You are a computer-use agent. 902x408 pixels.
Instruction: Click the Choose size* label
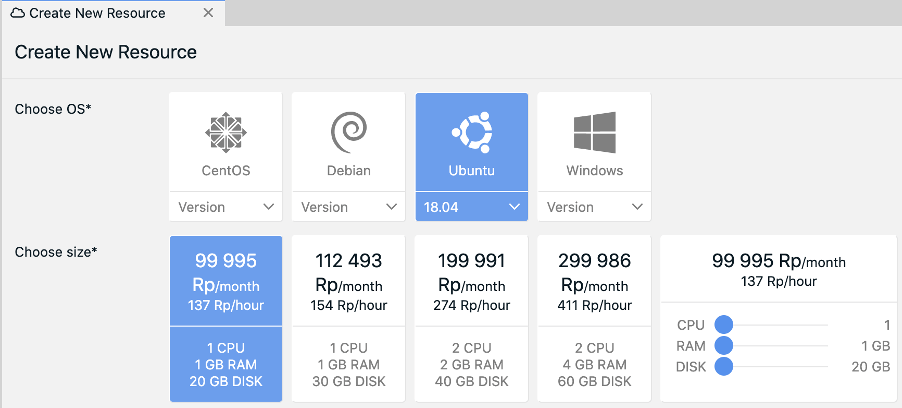coord(56,252)
